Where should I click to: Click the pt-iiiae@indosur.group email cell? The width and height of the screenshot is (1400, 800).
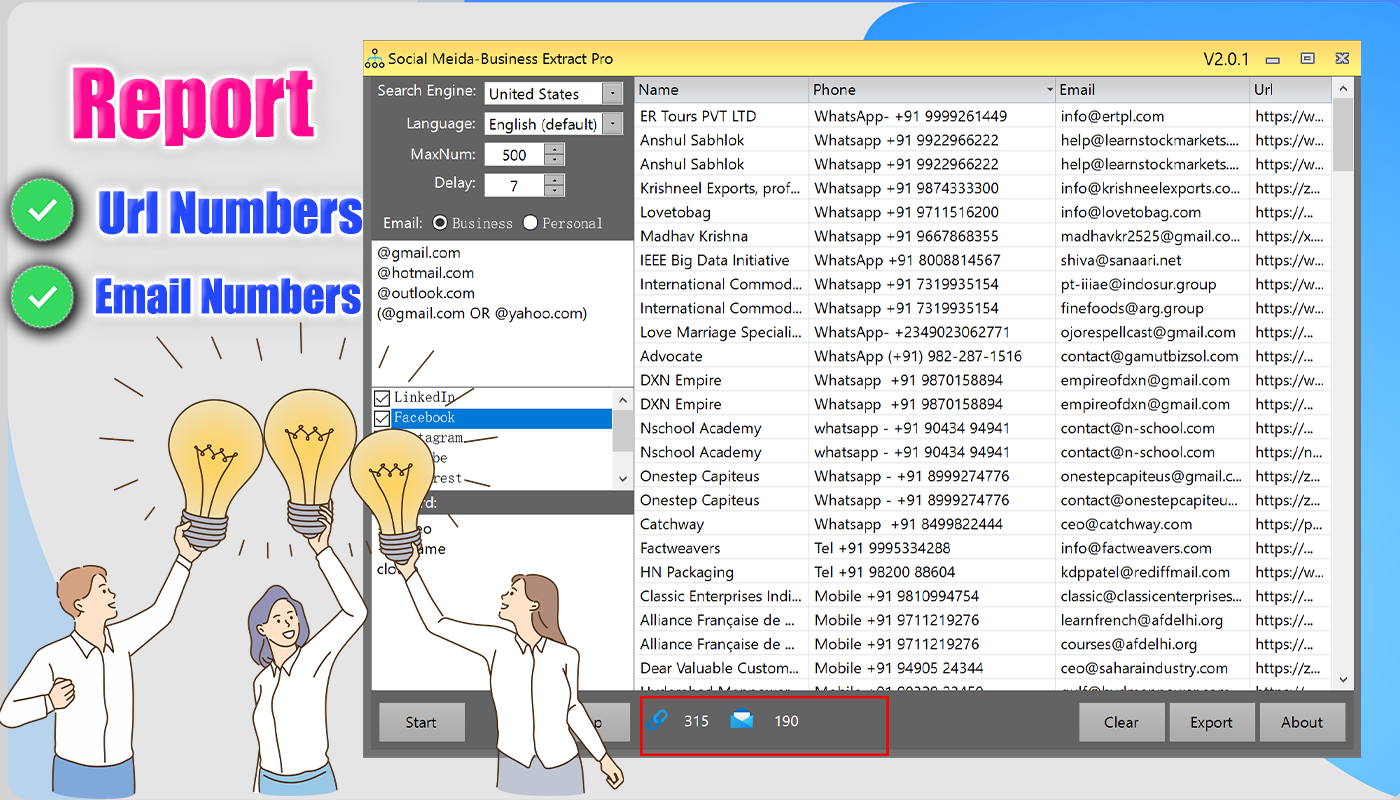pyautogui.click(x=1152, y=284)
